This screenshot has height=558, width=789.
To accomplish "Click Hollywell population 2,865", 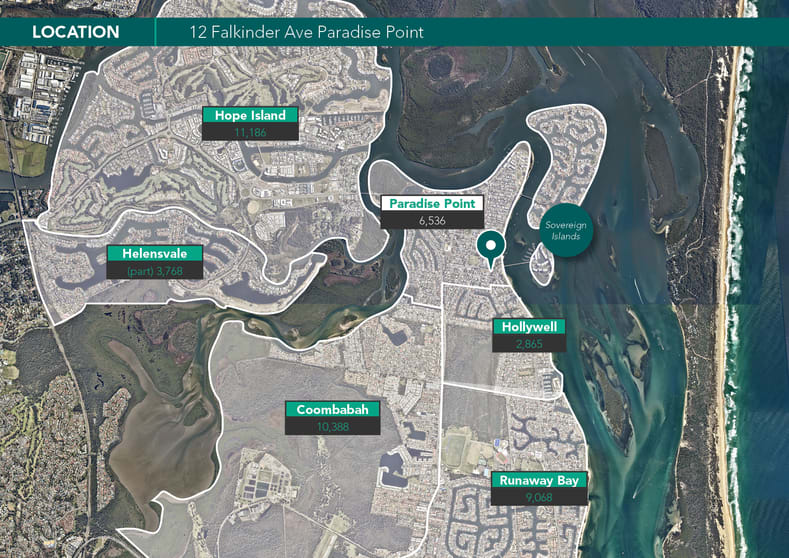I will click(x=529, y=344).
